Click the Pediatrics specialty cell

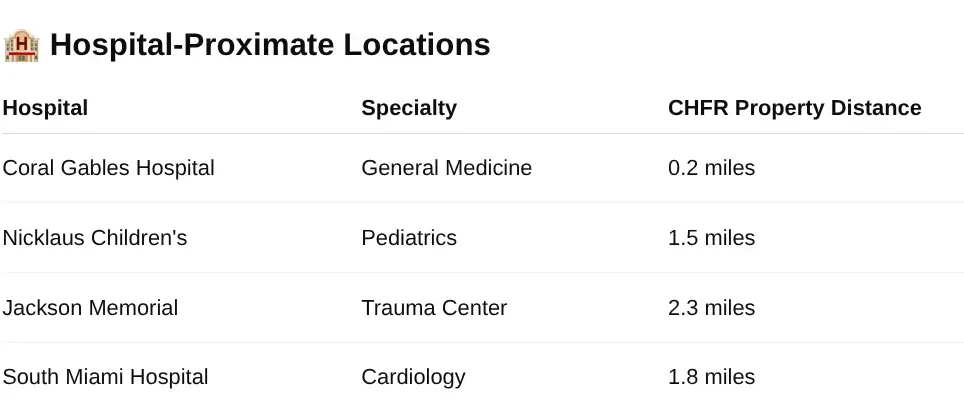pyautogui.click(x=409, y=238)
